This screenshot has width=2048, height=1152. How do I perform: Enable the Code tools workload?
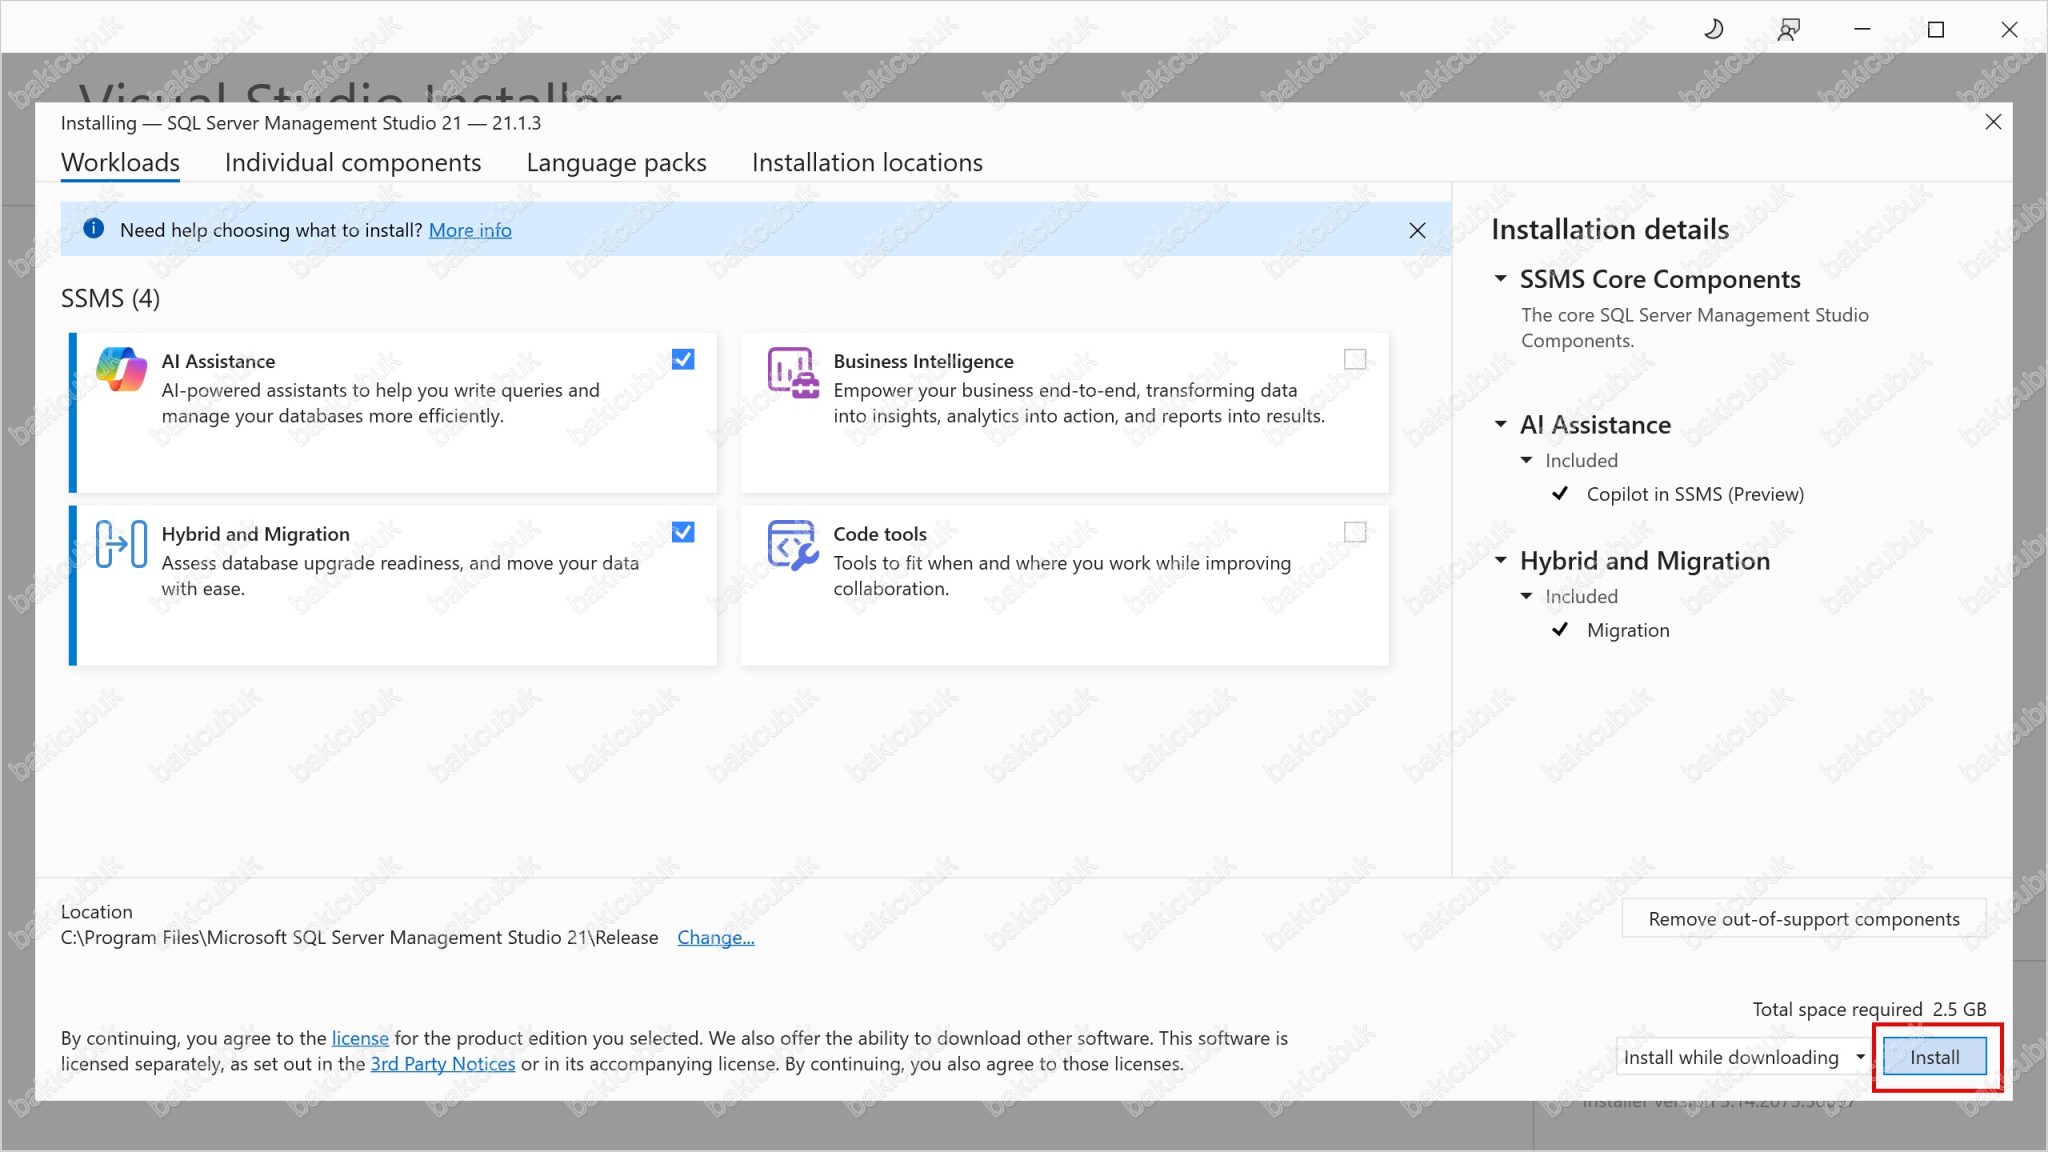(x=1356, y=533)
